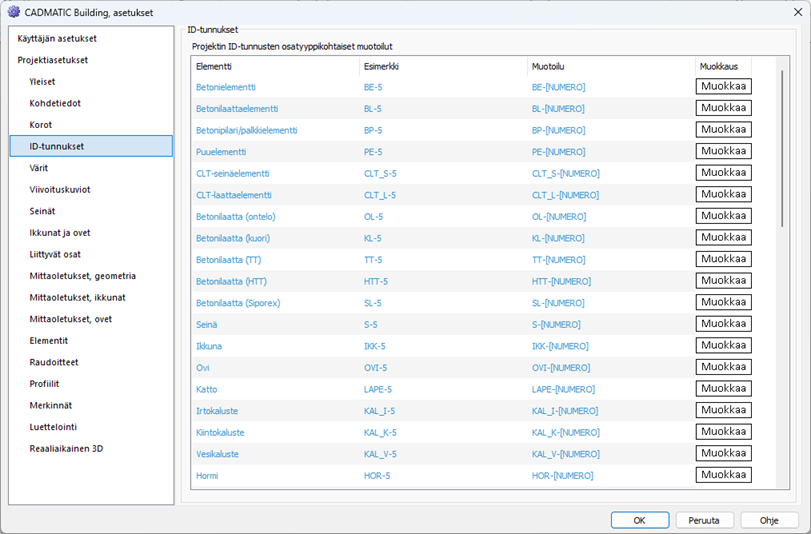The height and width of the screenshot is (534, 811).
Task: Edit the Puuelementti ID format
Action: click(x=723, y=151)
